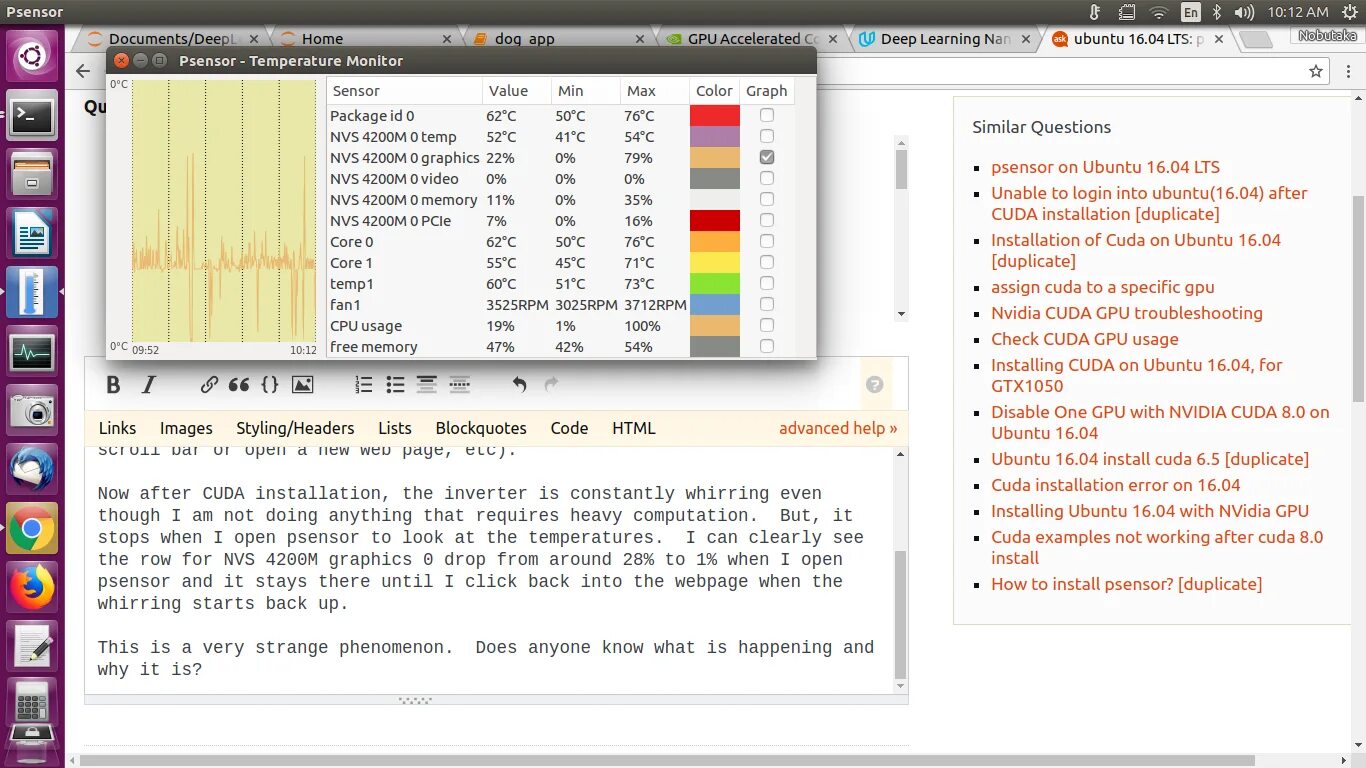Click the green color swatch for temp1

click(715, 284)
